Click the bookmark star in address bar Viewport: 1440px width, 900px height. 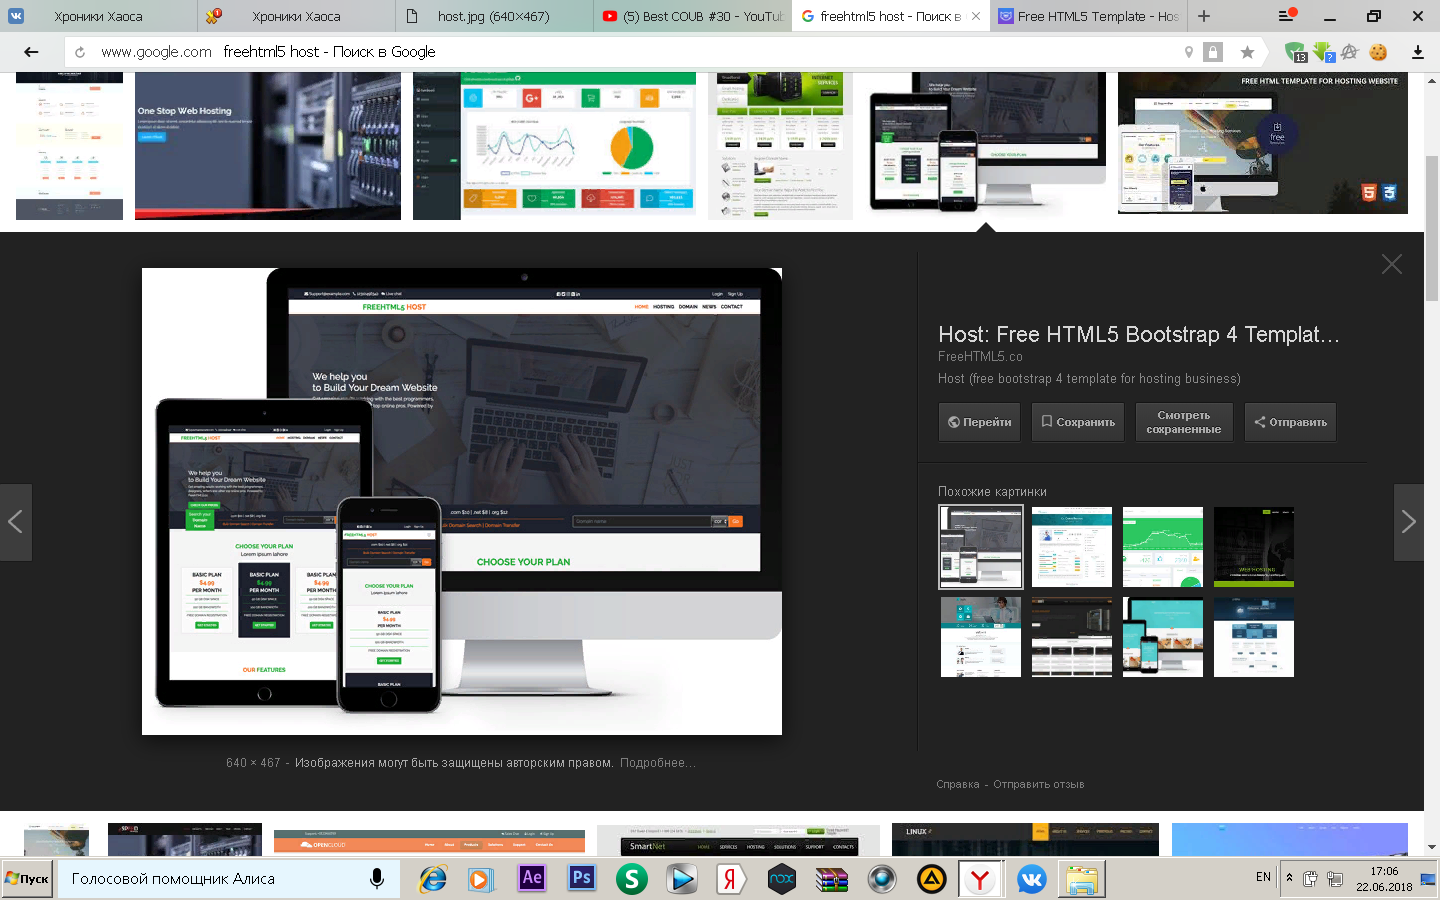tap(1247, 52)
